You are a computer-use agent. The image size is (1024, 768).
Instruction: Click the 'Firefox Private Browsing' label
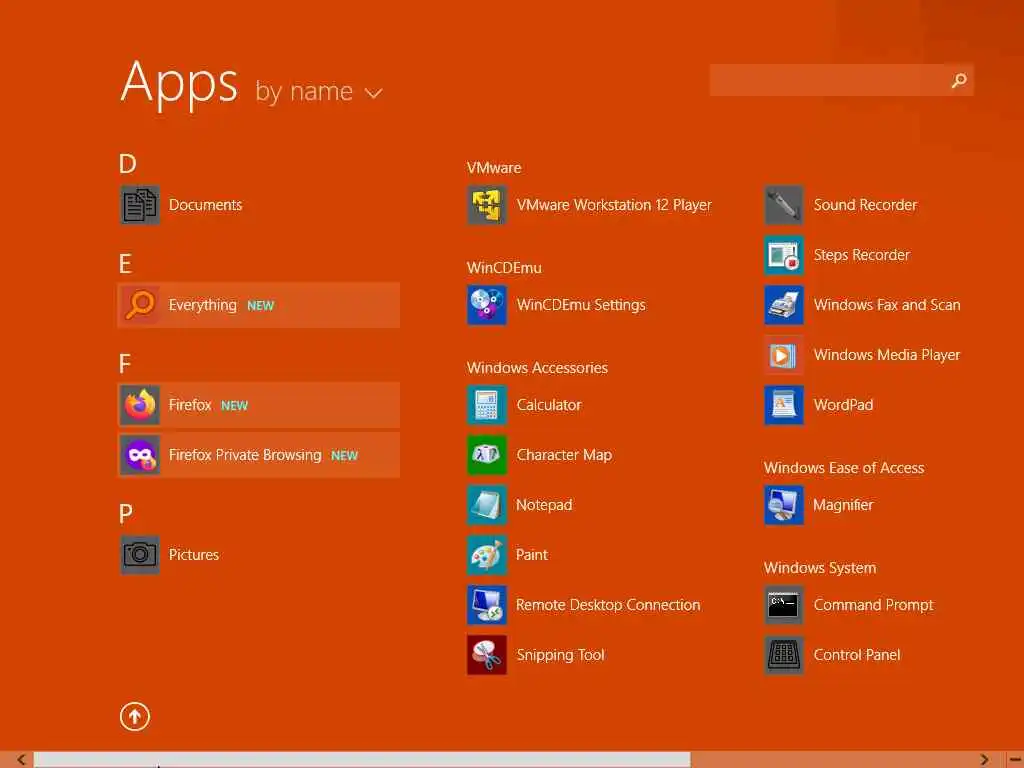(x=245, y=455)
